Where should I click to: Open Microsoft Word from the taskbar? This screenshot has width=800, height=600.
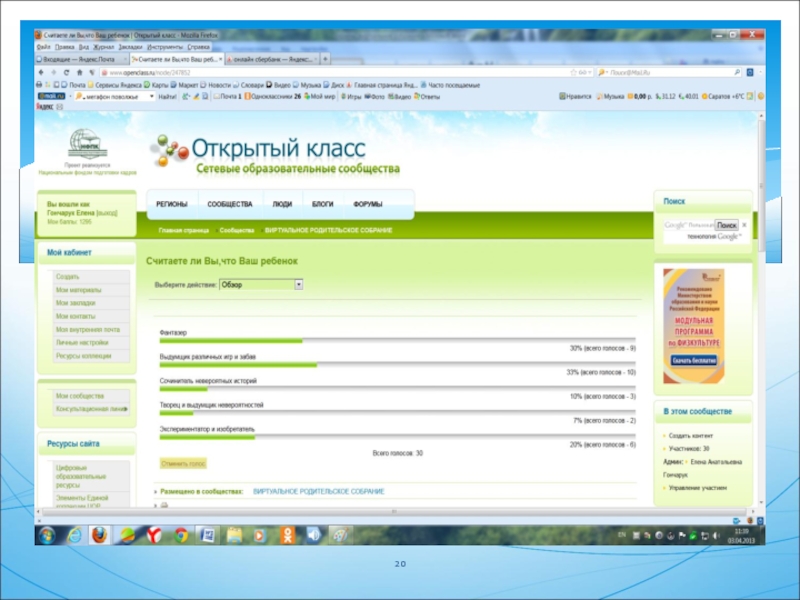(207, 535)
